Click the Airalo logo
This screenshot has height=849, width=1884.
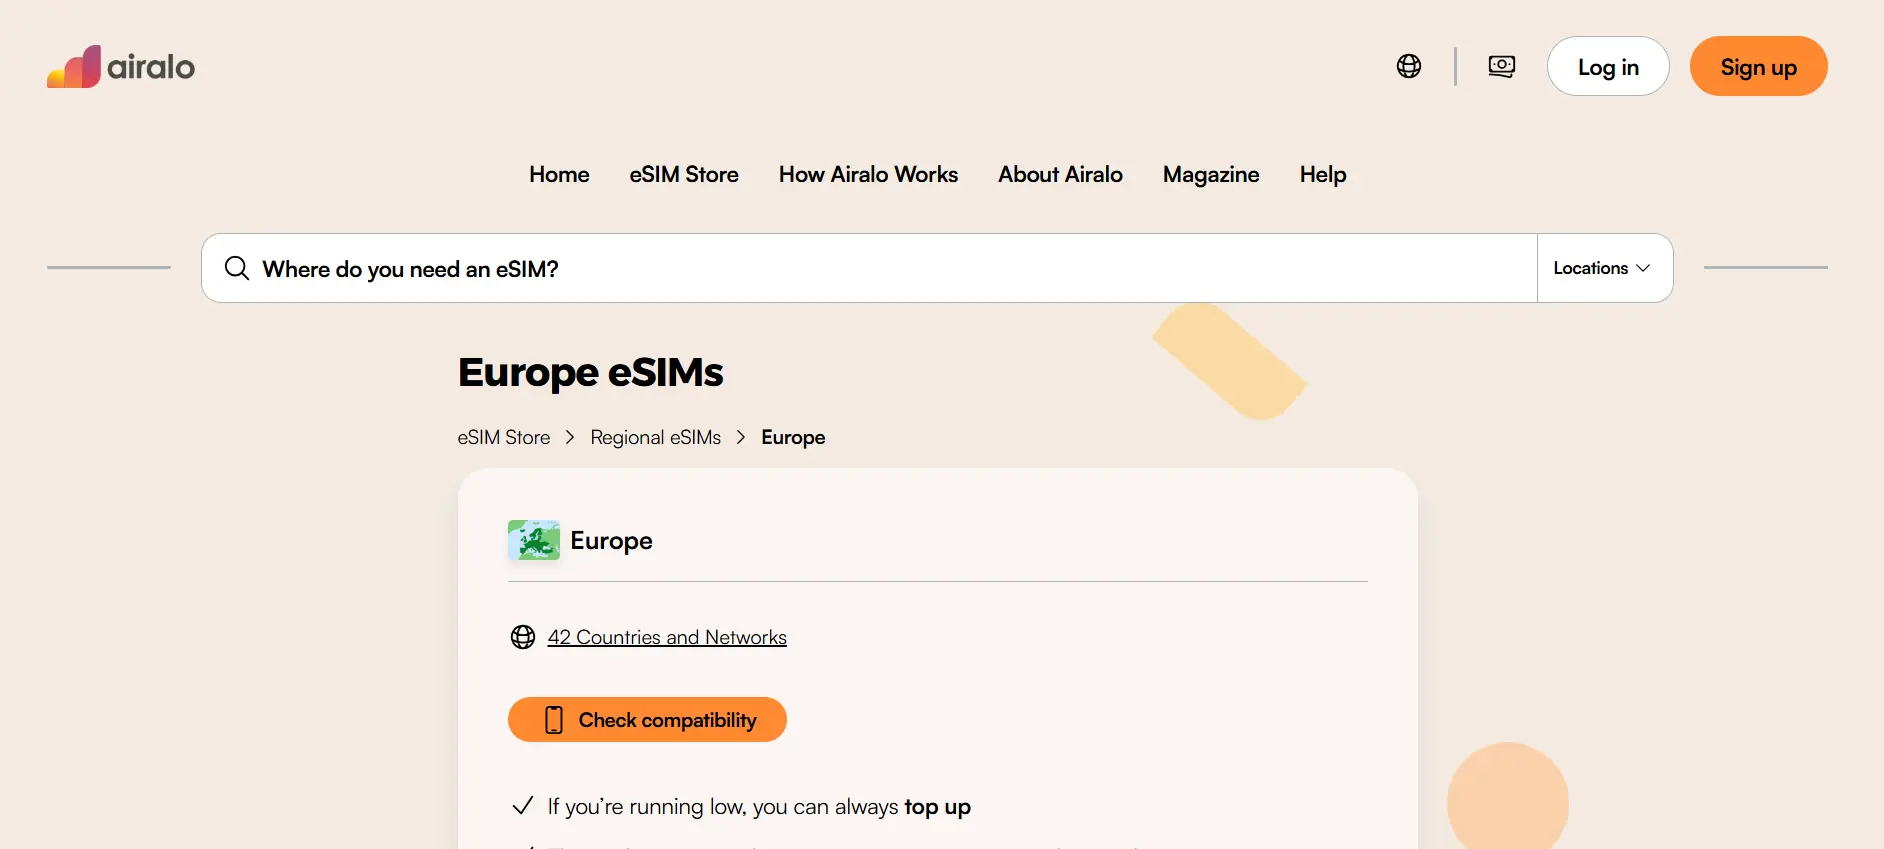click(x=121, y=66)
